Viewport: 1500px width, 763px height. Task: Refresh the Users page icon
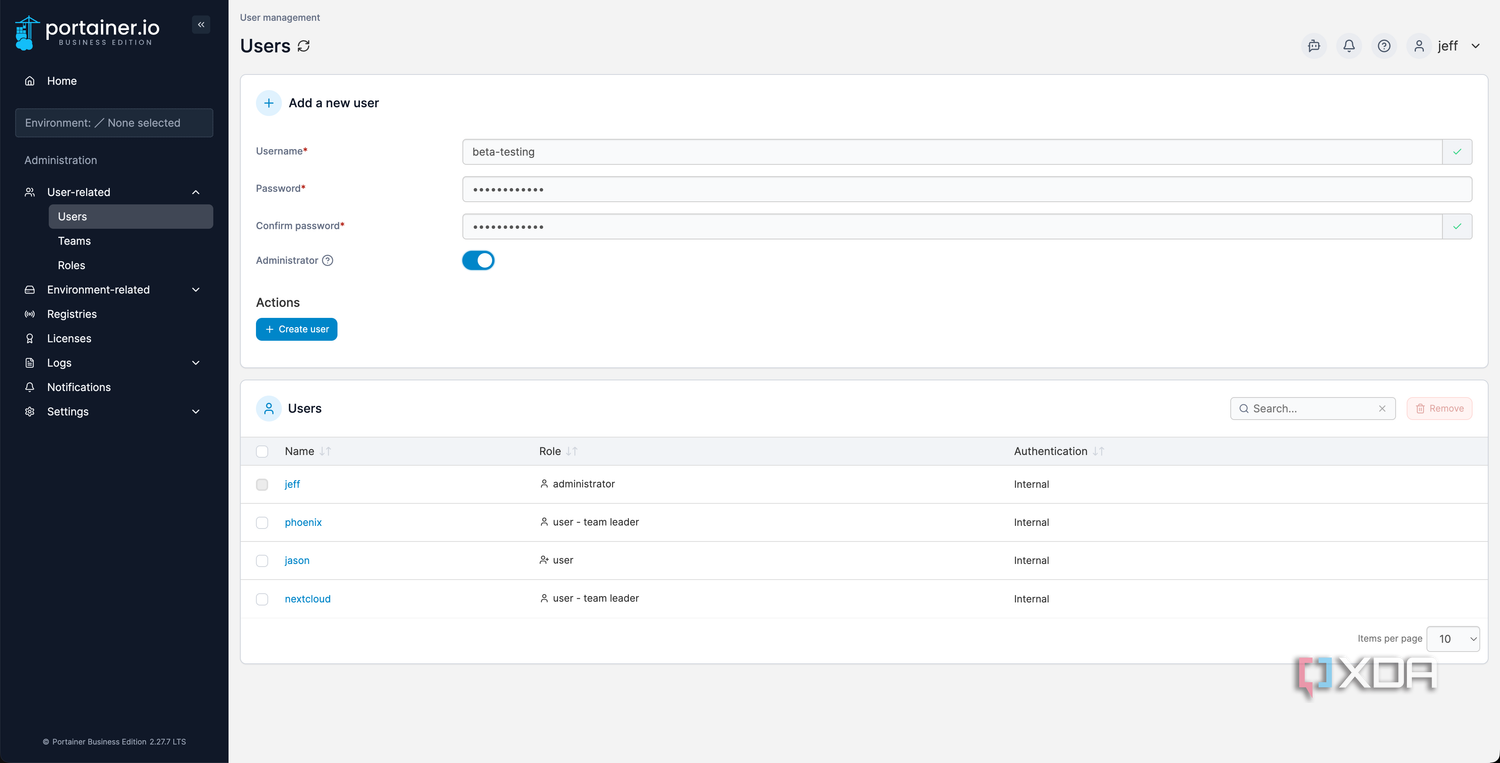[x=304, y=46]
